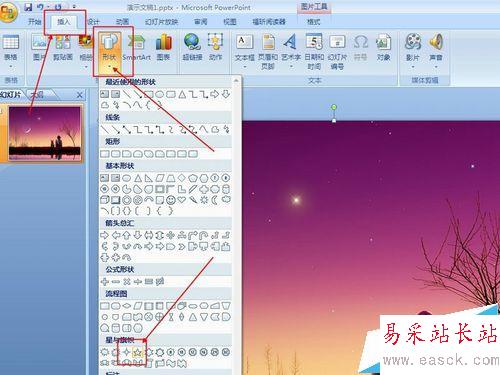Switch to the 幻灯片 pane tab
This screenshot has height=375, width=500.
pyautogui.click(x=10, y=95)
